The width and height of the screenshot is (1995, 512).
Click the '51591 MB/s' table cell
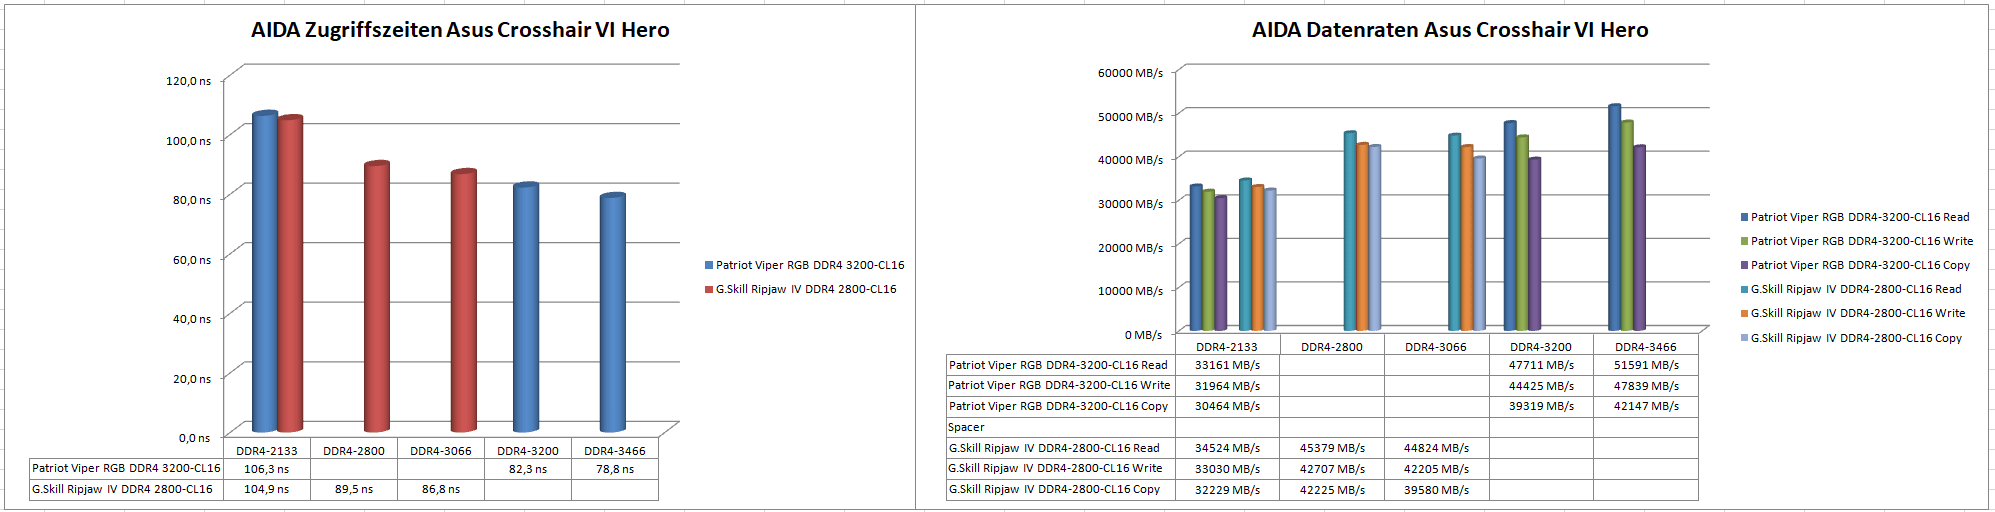(x=1646, y=365)
